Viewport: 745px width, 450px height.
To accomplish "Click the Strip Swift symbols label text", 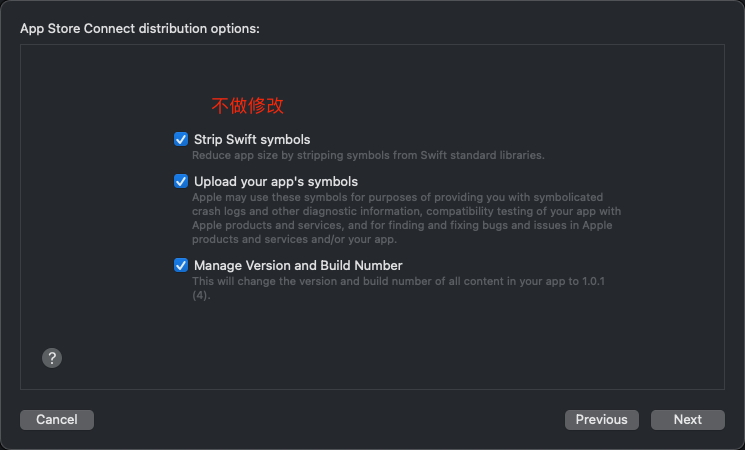I will [252, 139].
